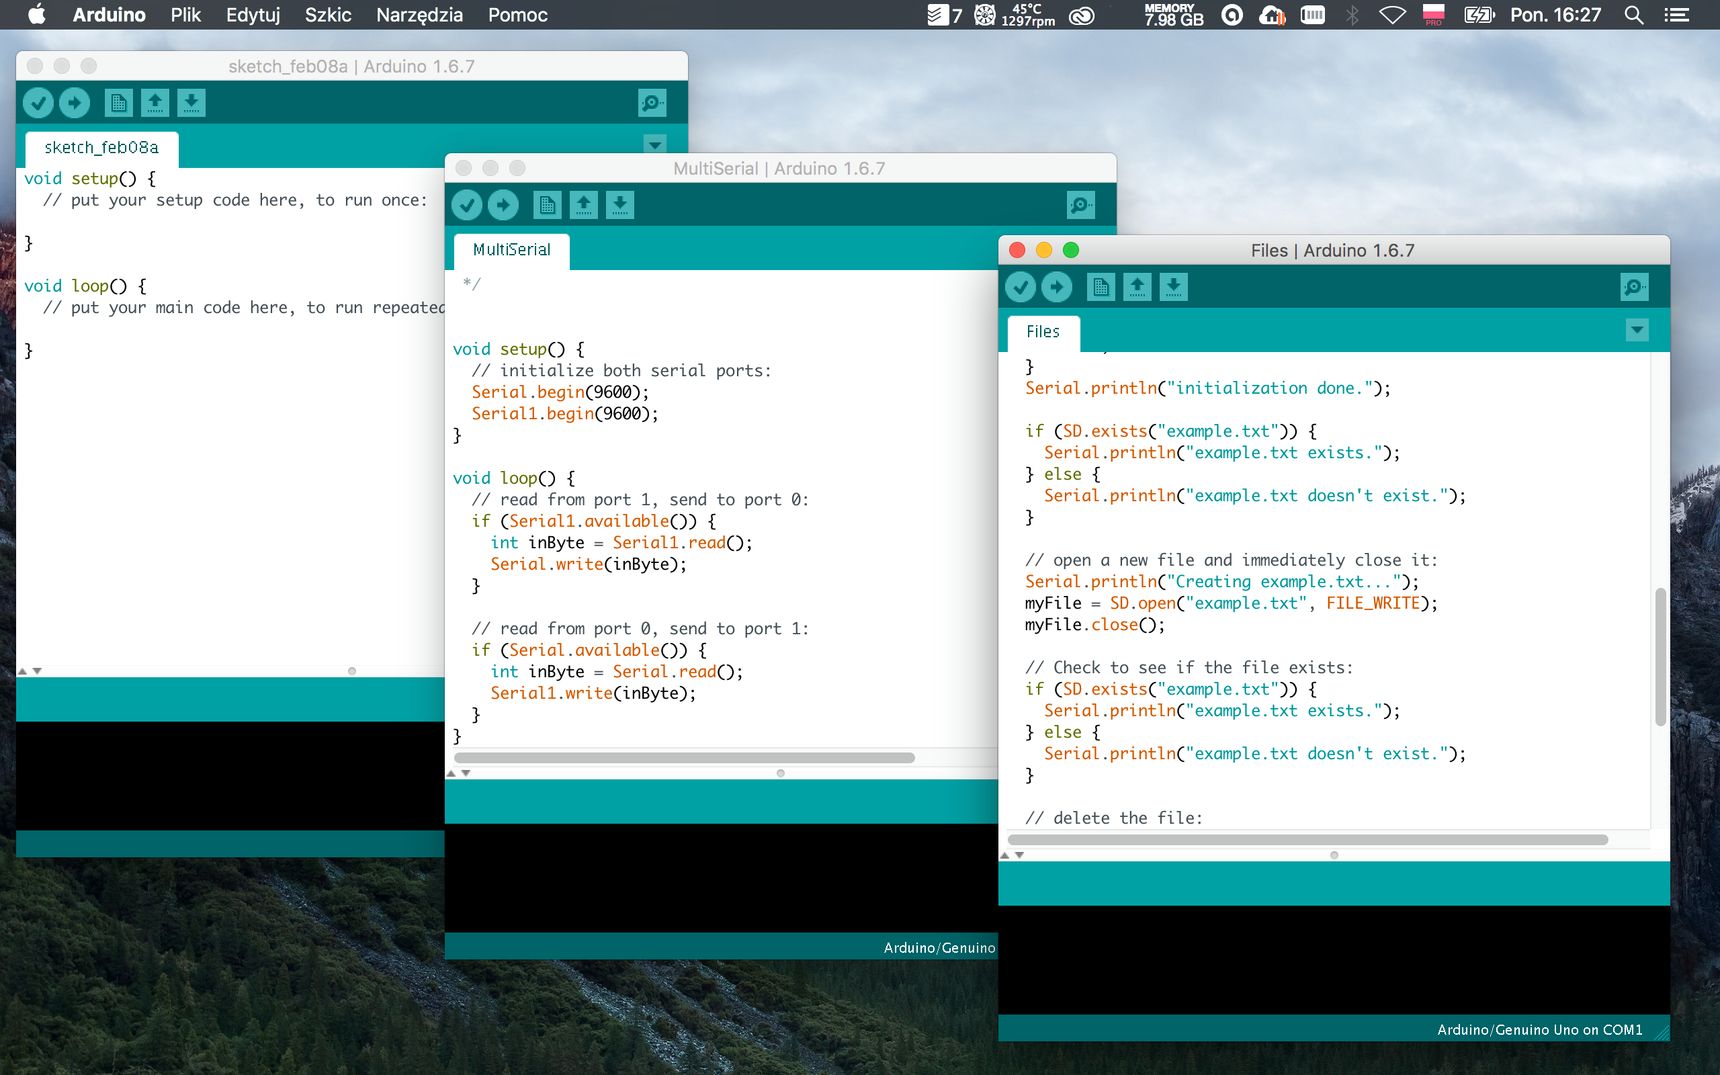Click Bluetooth icon in menu bar
This screenshot has width=1720, height=1075.
click(x=1352, y=15)
